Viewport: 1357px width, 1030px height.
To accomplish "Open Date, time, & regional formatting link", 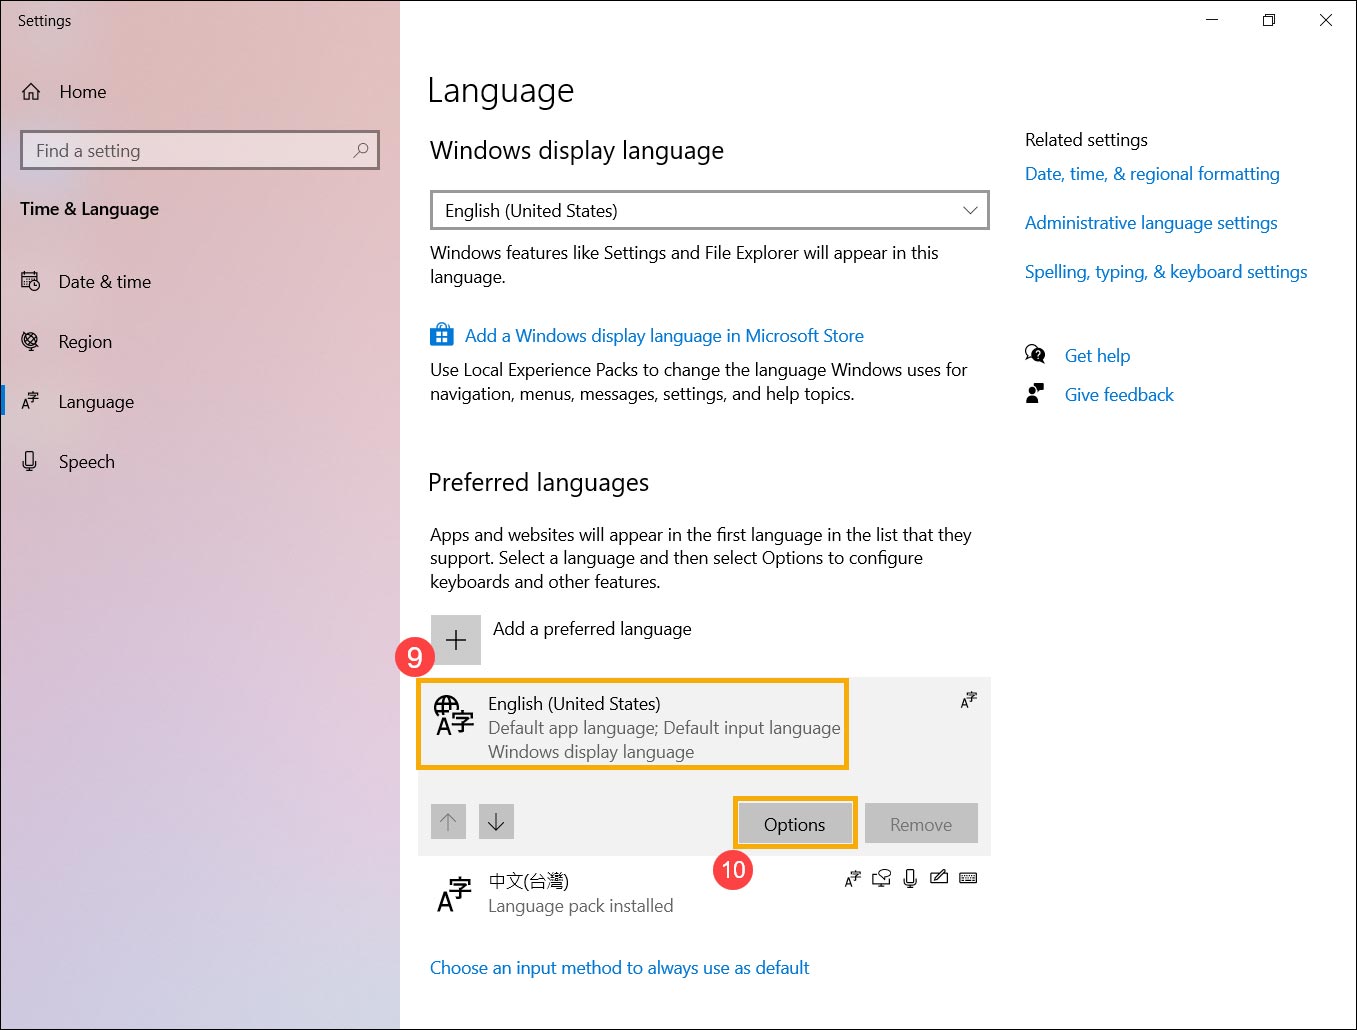I will (1152, 174).
